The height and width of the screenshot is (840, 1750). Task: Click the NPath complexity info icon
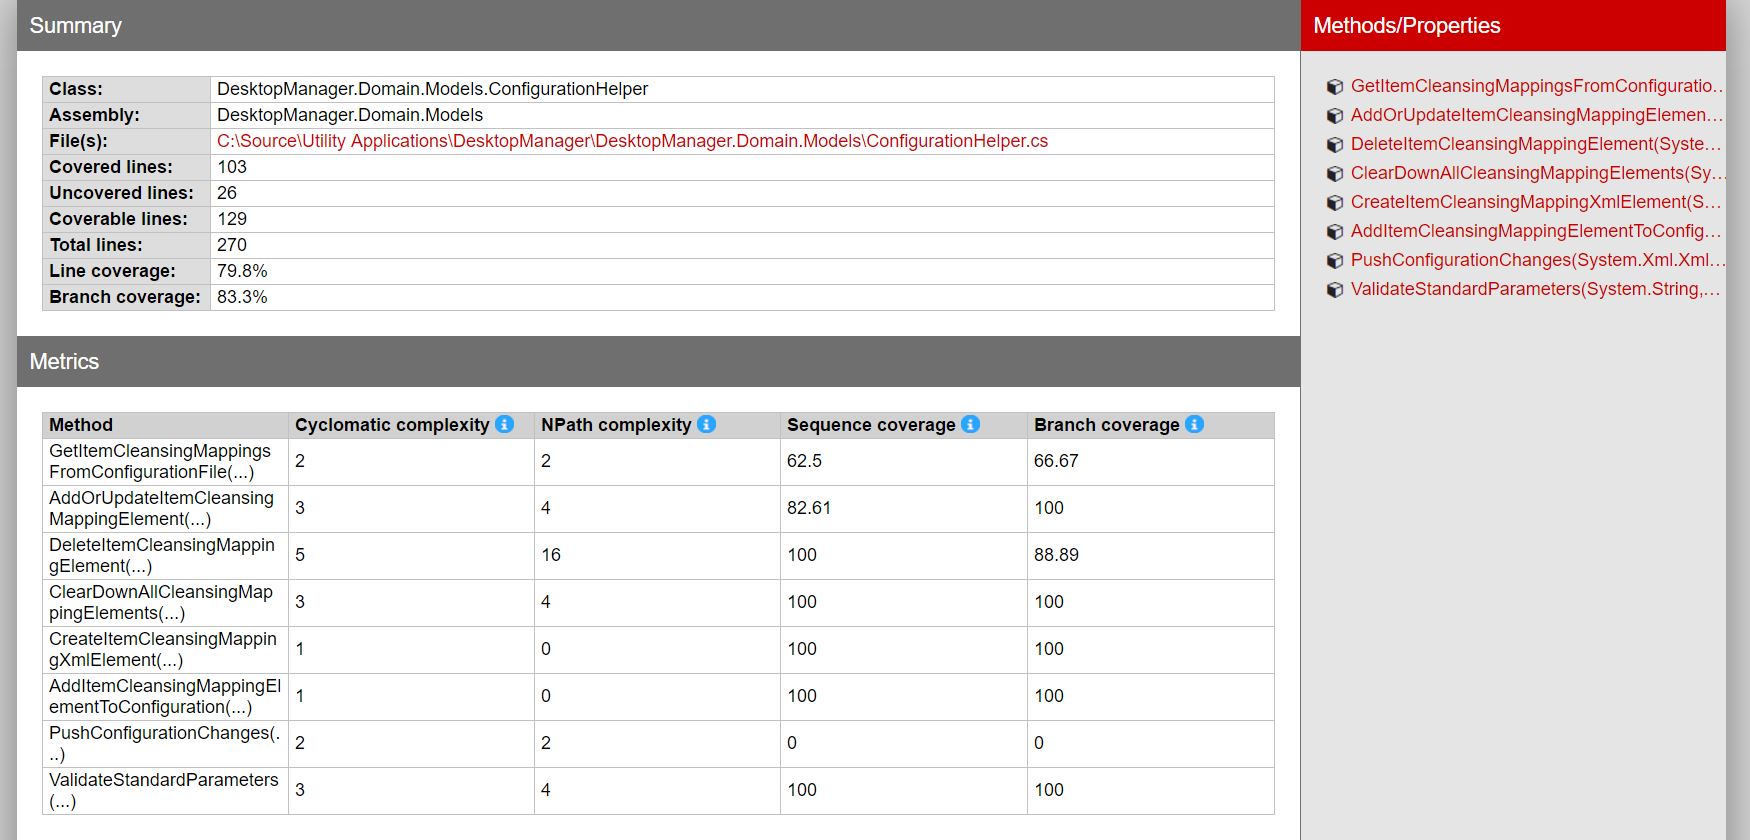click(707, 424)
